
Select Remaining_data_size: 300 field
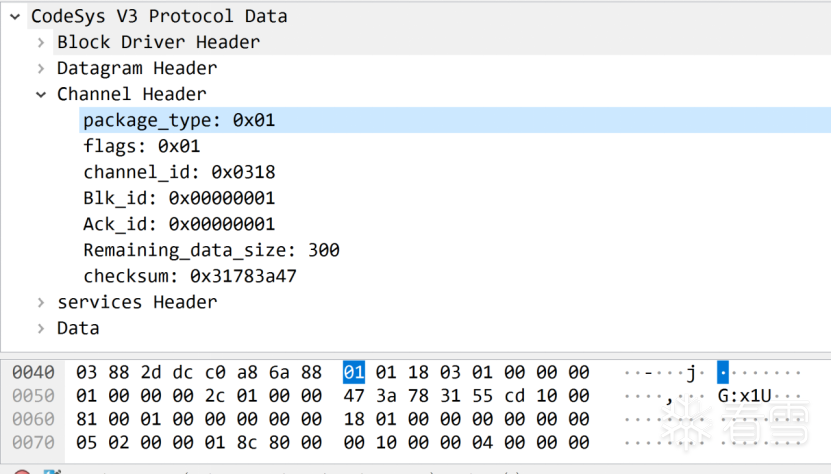click(x=211, y=250)
